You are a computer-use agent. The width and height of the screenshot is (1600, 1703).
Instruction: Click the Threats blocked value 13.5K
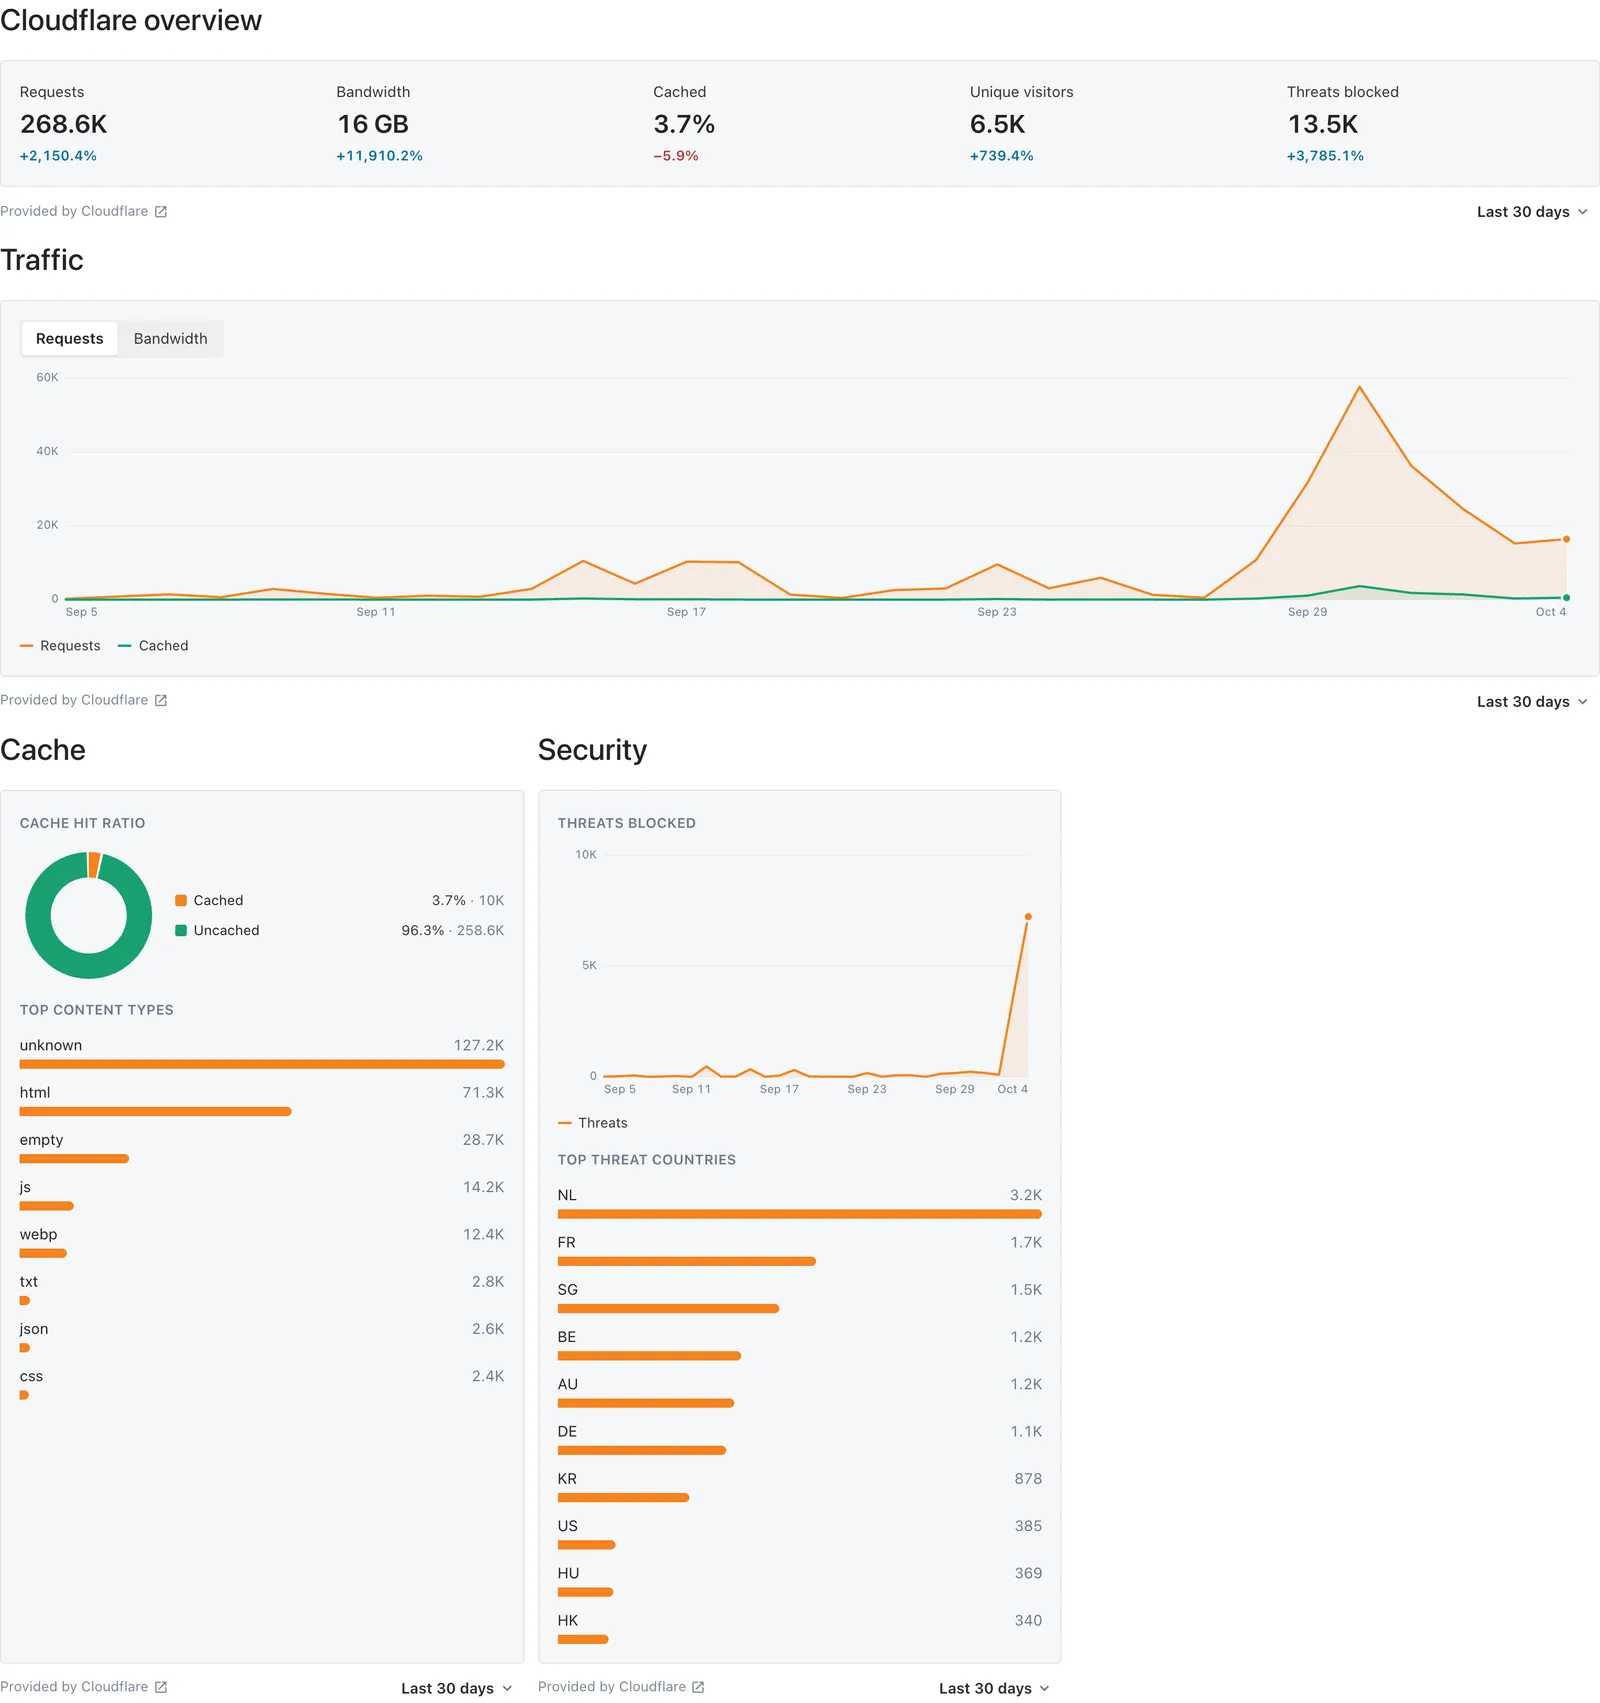coord(1323,125)
